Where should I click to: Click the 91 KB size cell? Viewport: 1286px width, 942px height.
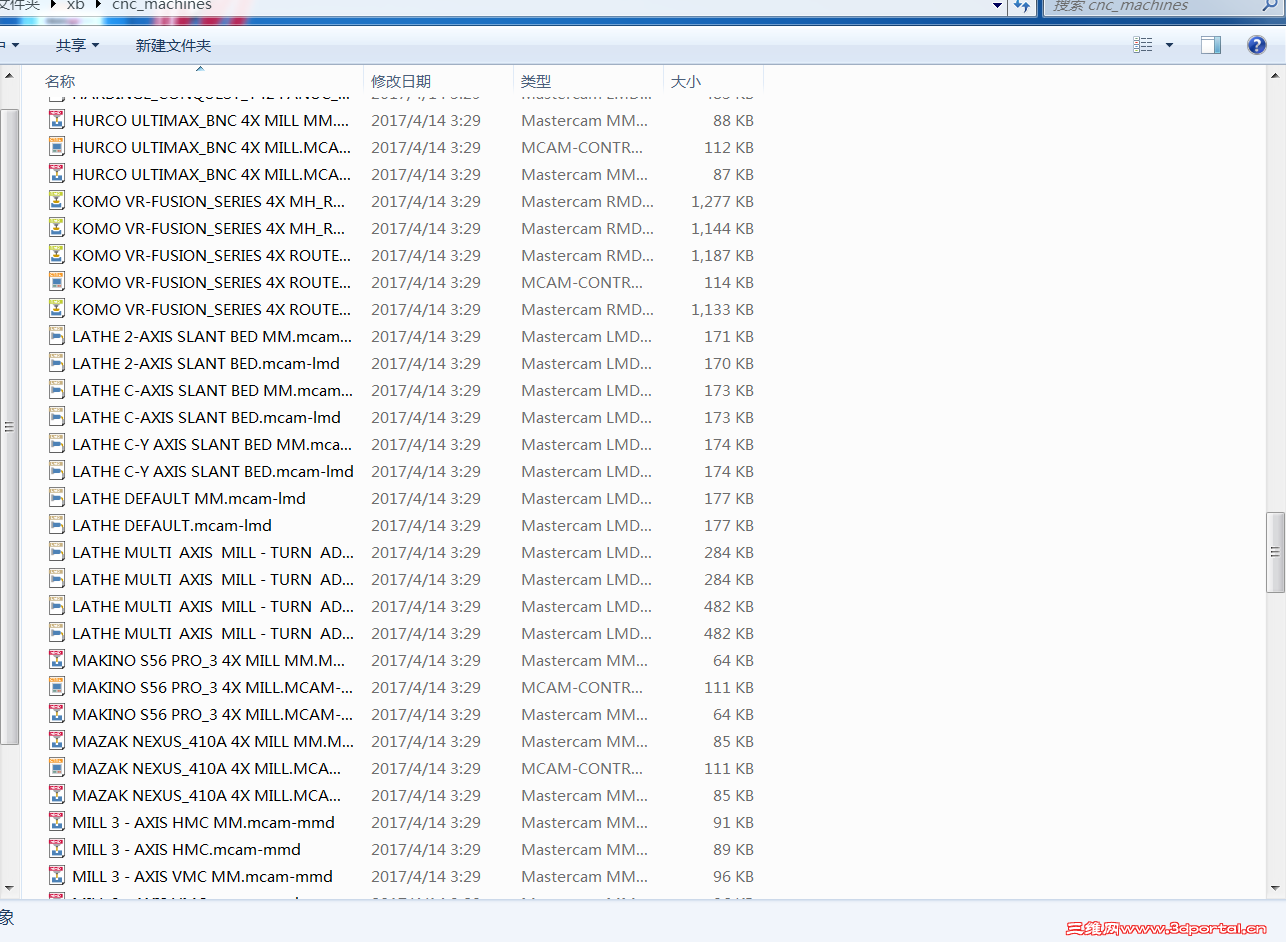[x=734, y=822]
